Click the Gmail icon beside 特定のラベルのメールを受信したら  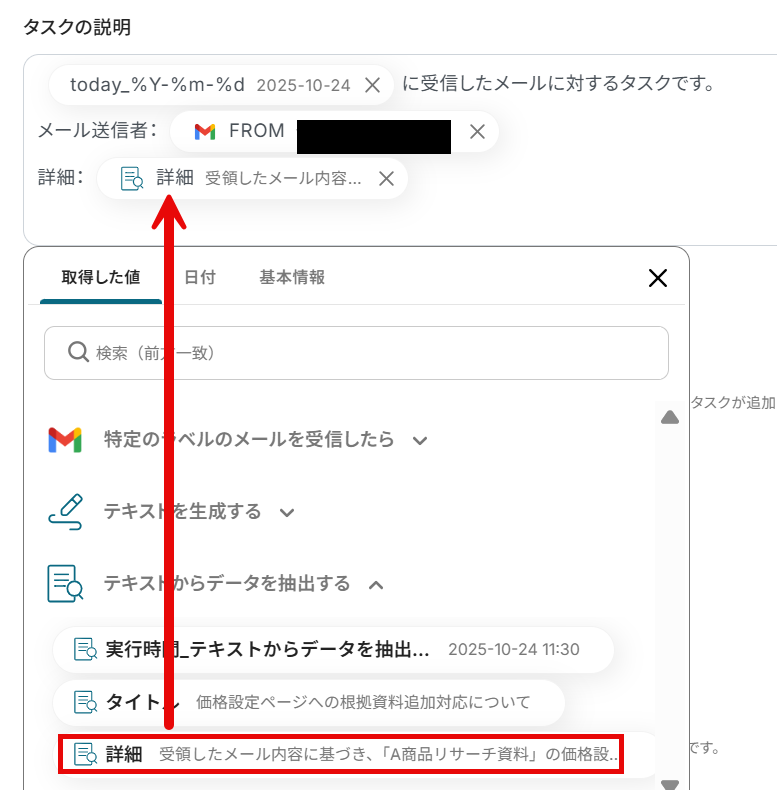pos(65,440)
